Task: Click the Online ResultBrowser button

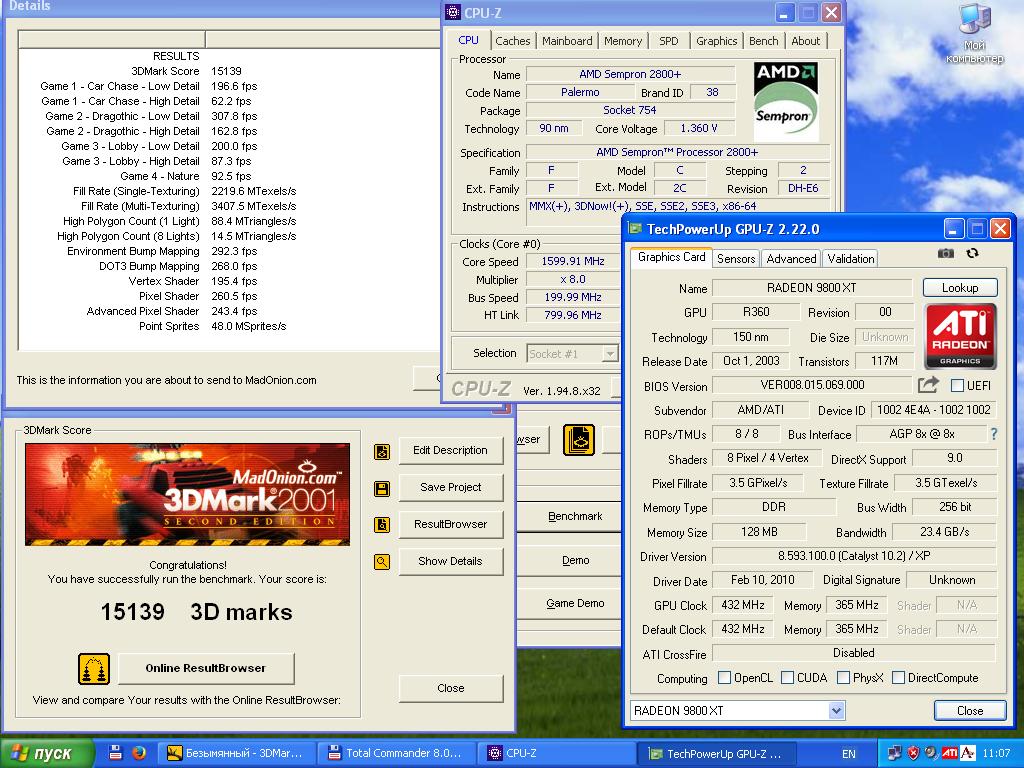Action: click(x=206, y=668)
